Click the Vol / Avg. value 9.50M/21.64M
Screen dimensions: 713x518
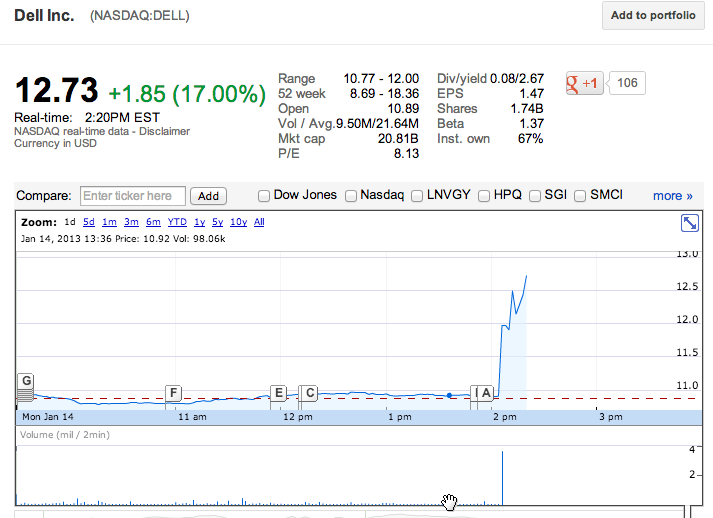pos(377,124)
